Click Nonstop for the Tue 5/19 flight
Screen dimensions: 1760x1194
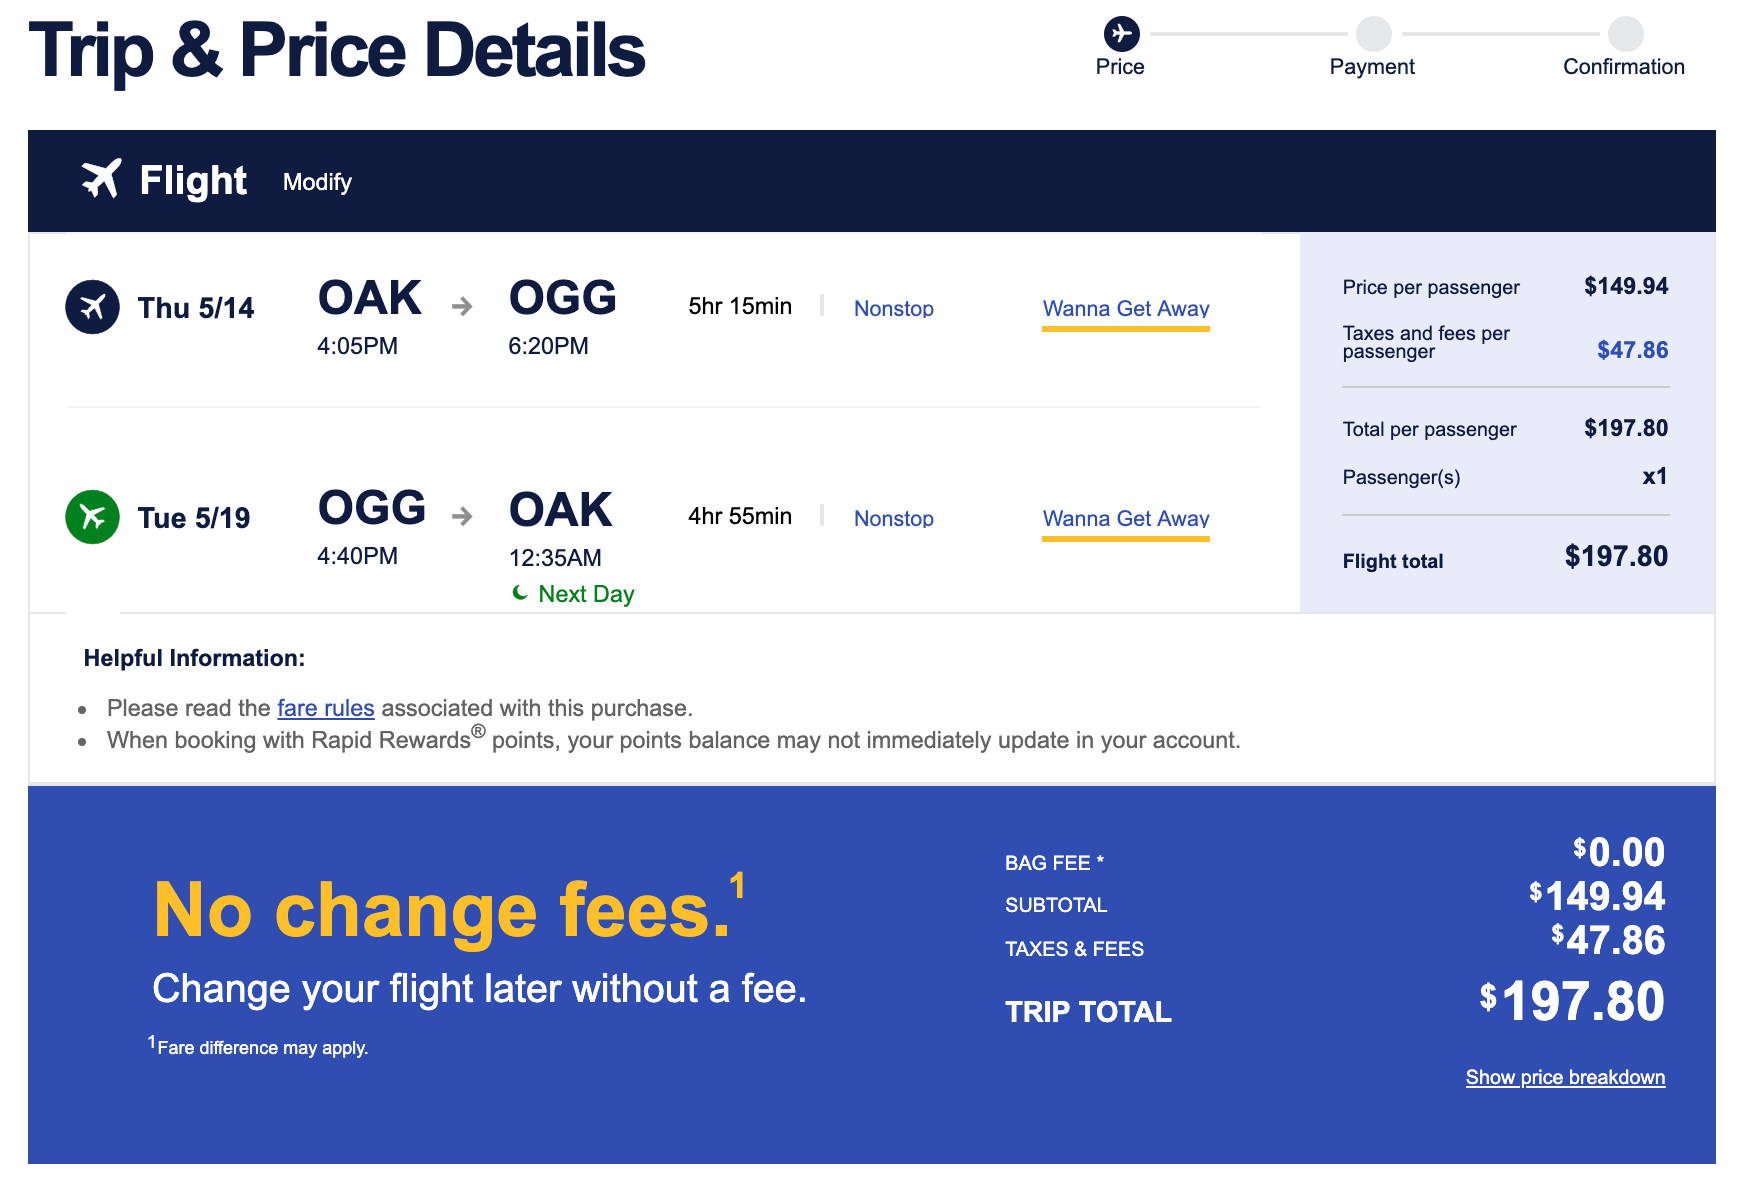(x=893, y=518)
